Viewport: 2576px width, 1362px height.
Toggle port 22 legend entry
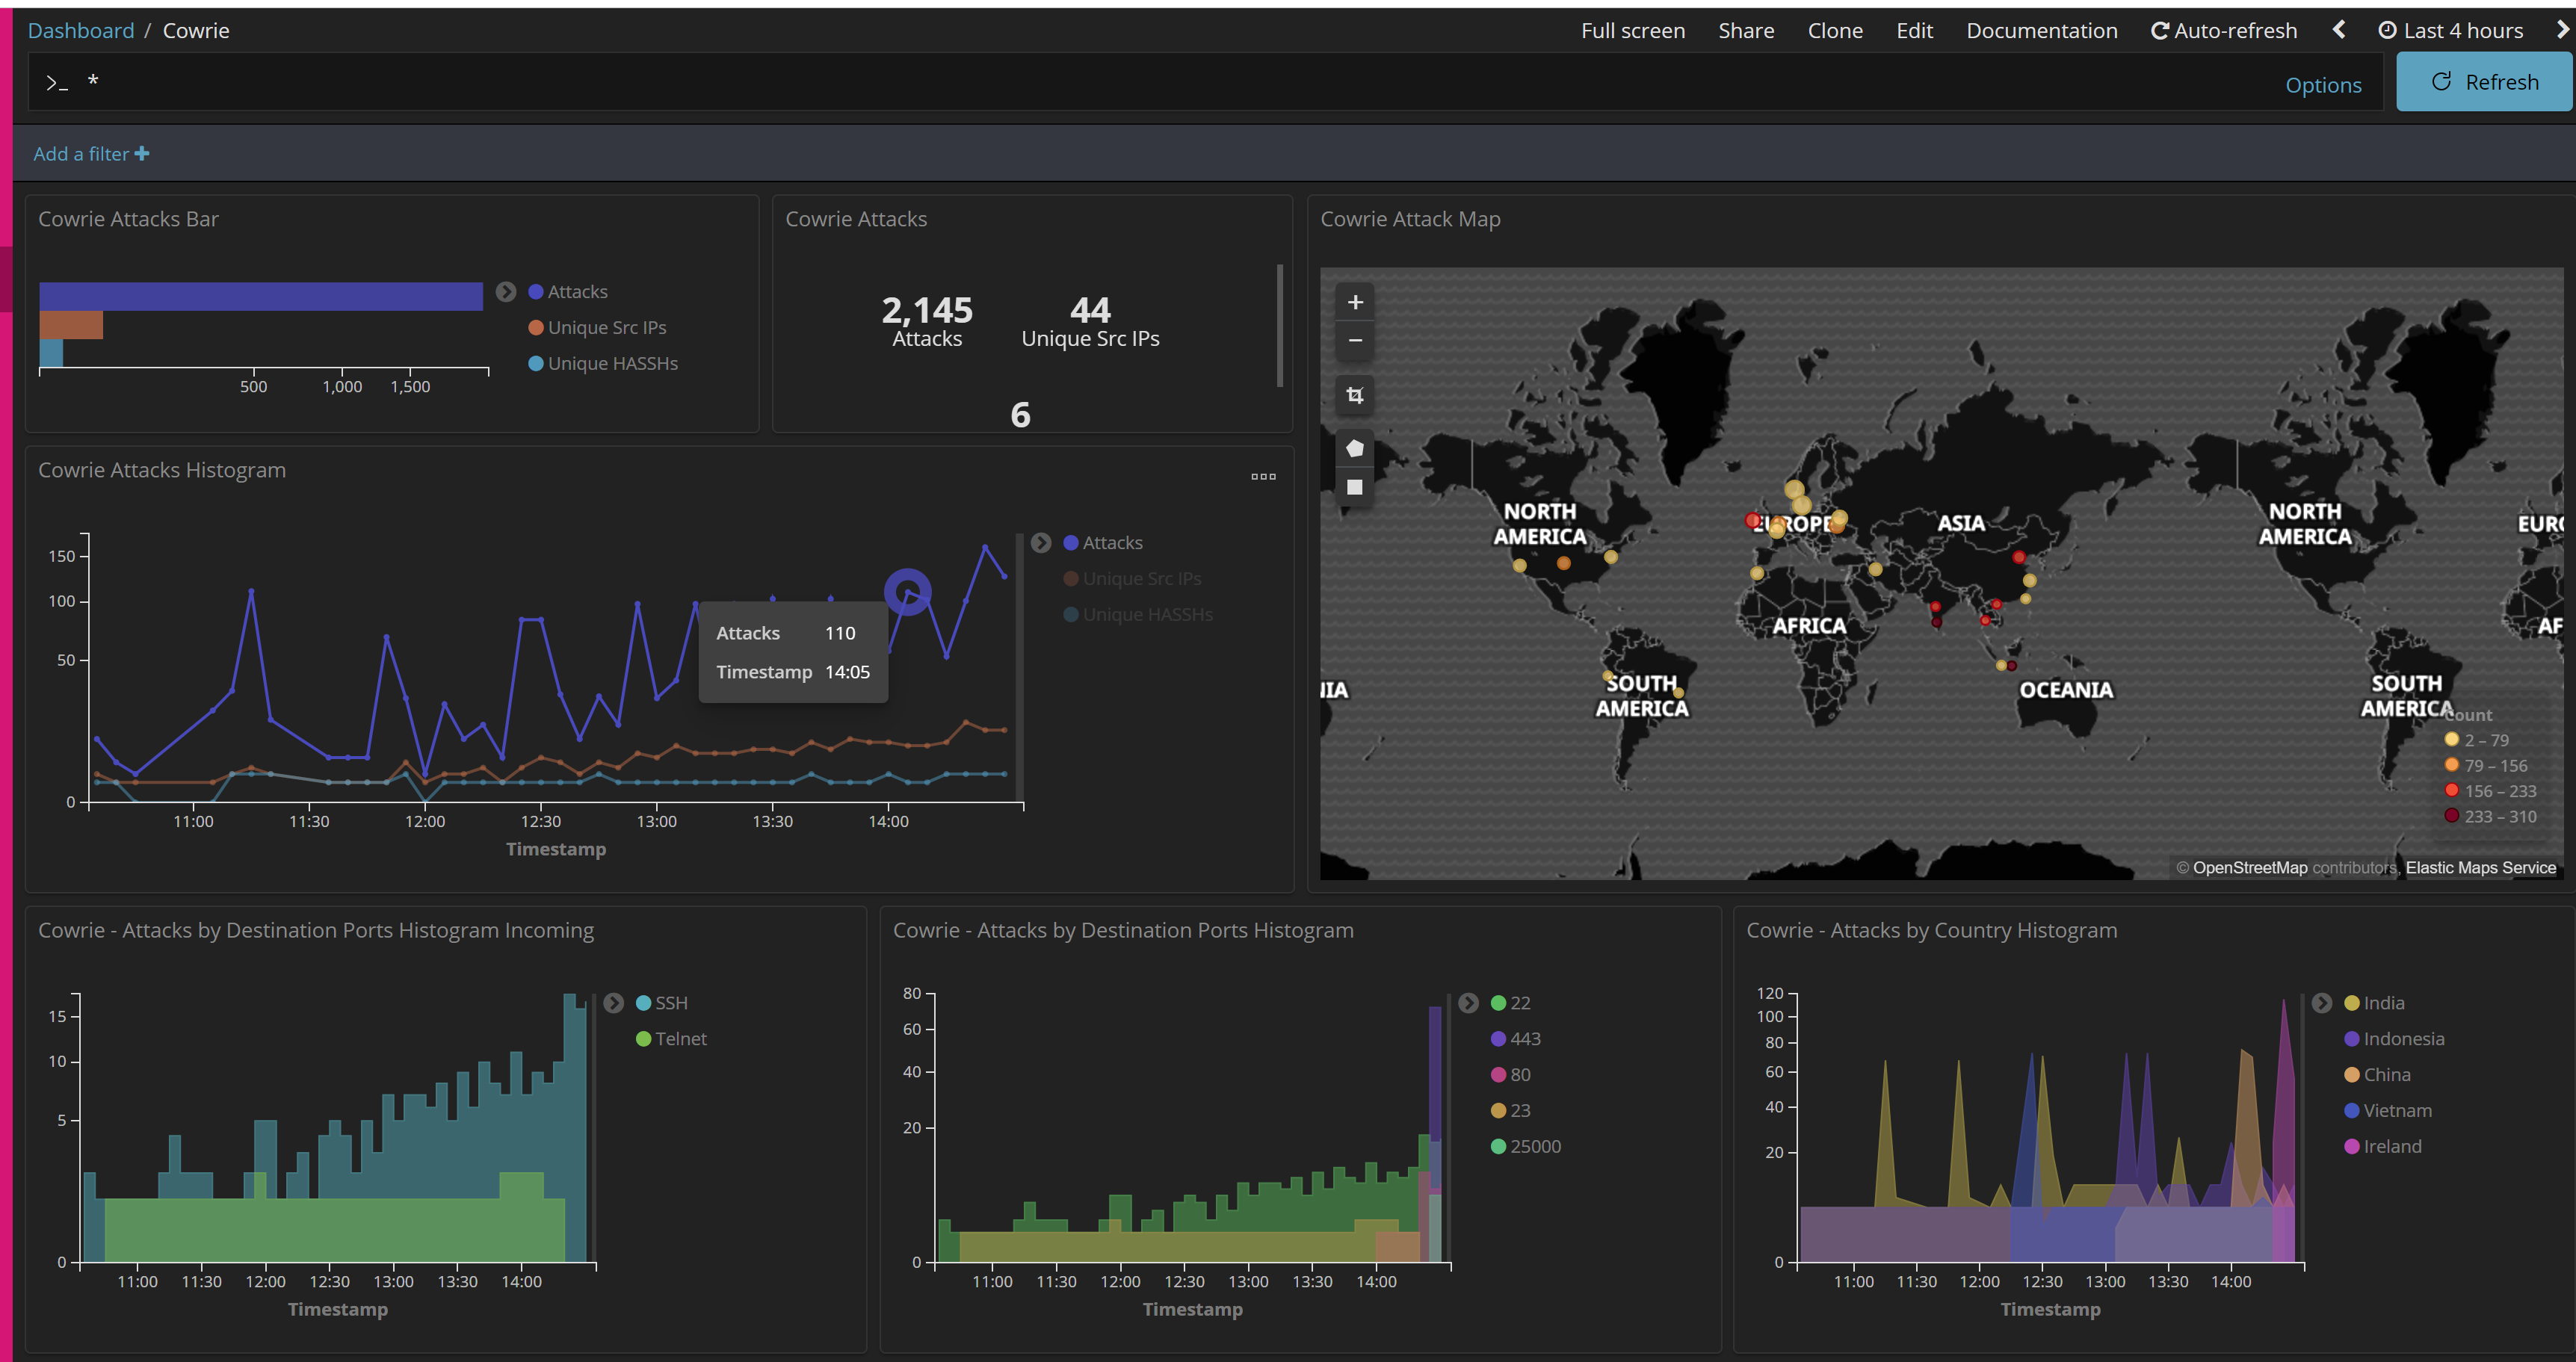tap(1510, 1003)
